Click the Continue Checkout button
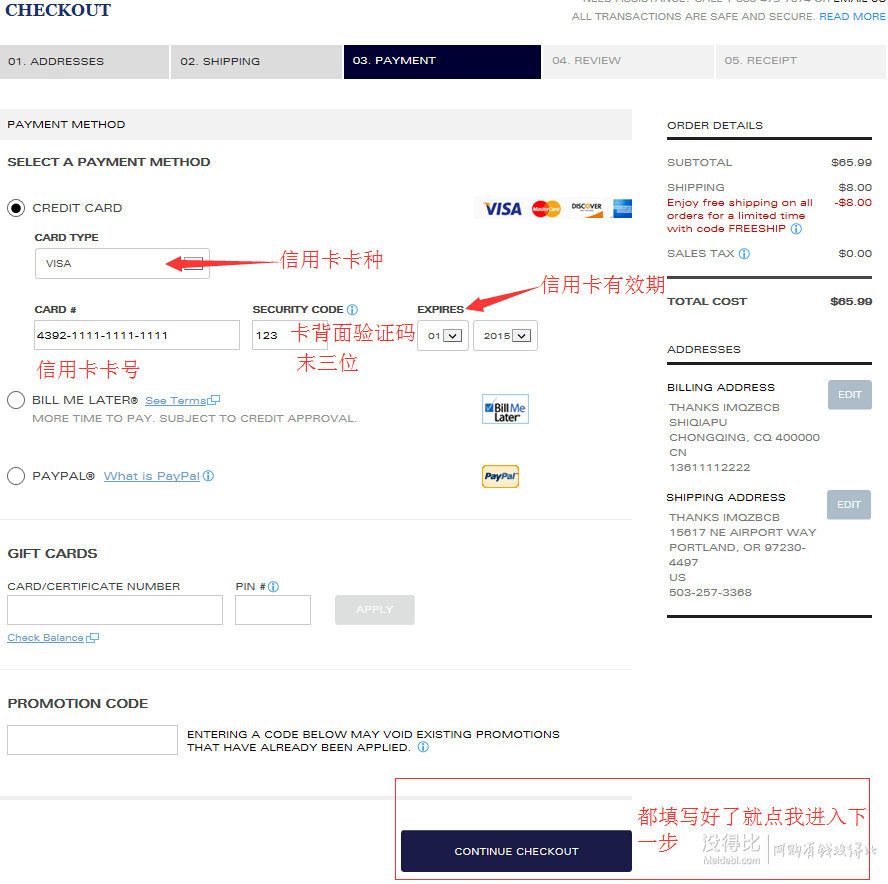 [516, 851]
